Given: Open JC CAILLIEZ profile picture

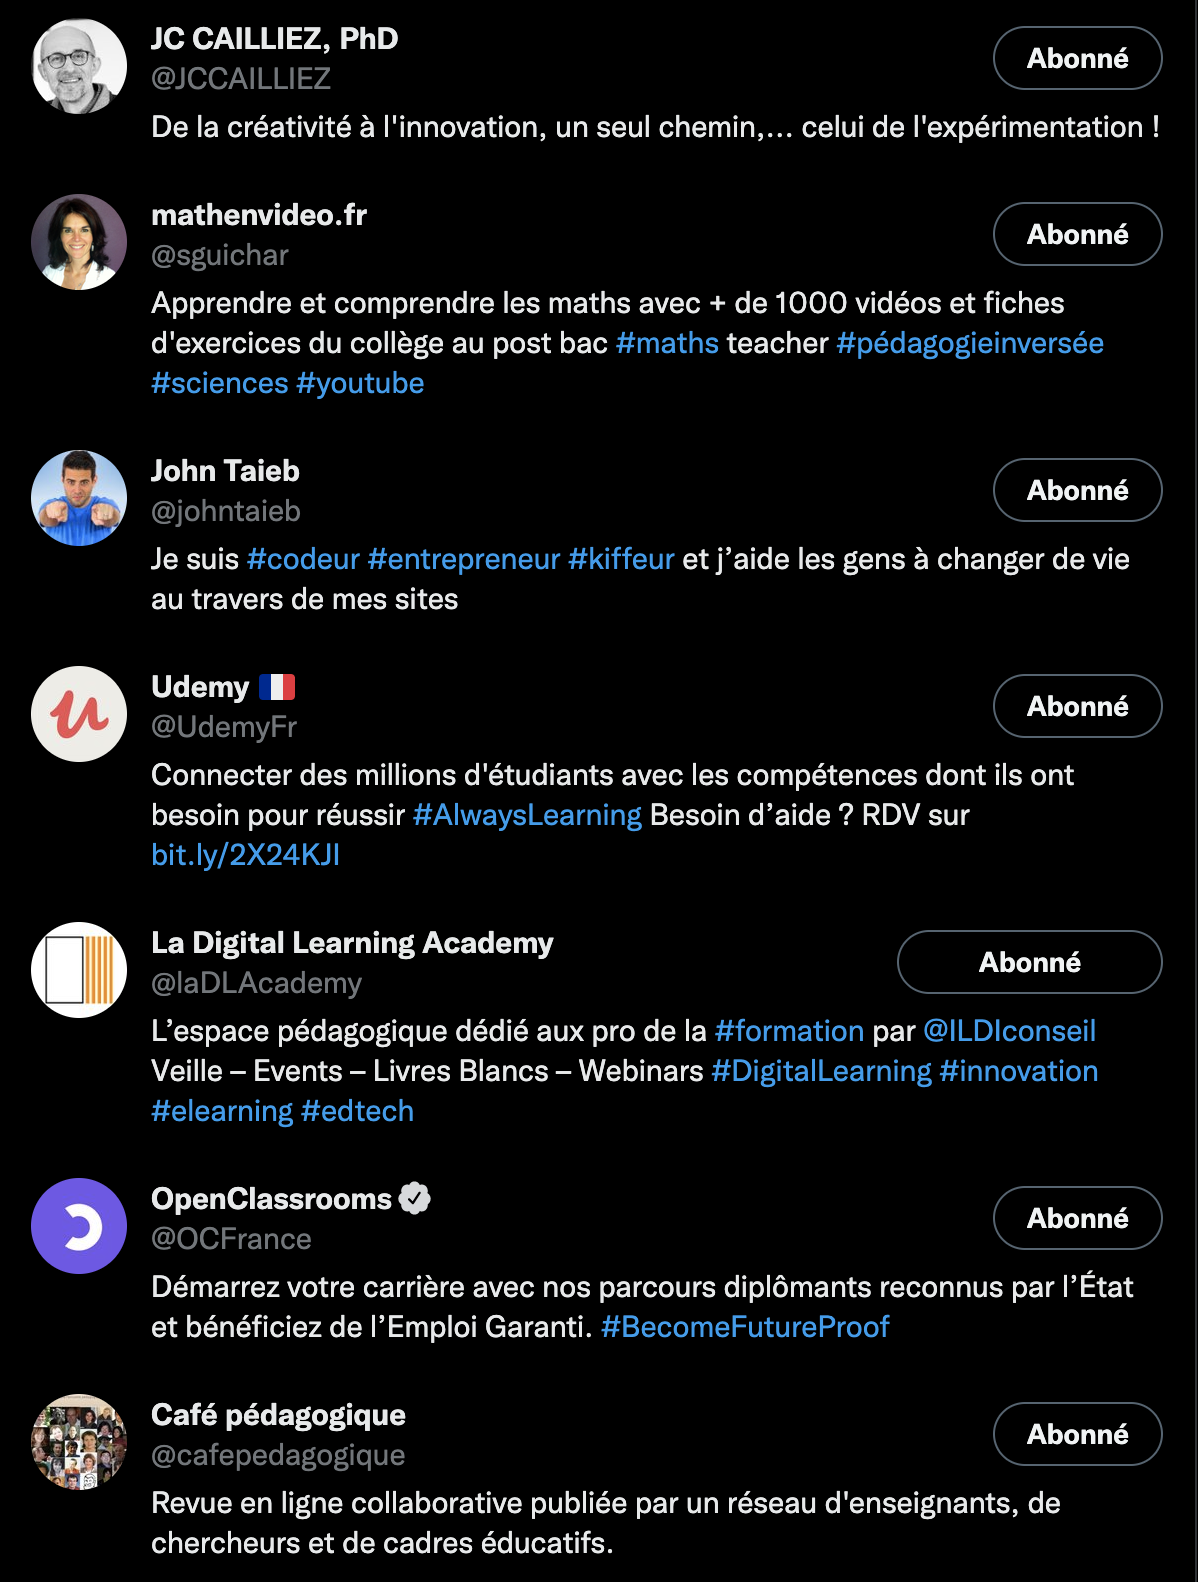Looking at the screenshot, I should 79,66.
